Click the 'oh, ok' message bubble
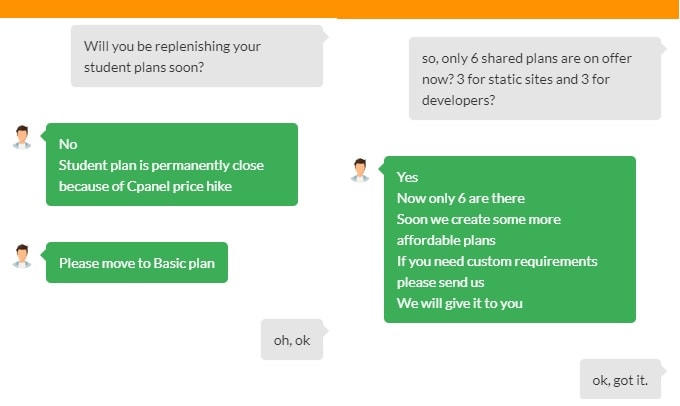 click(292, 340)
